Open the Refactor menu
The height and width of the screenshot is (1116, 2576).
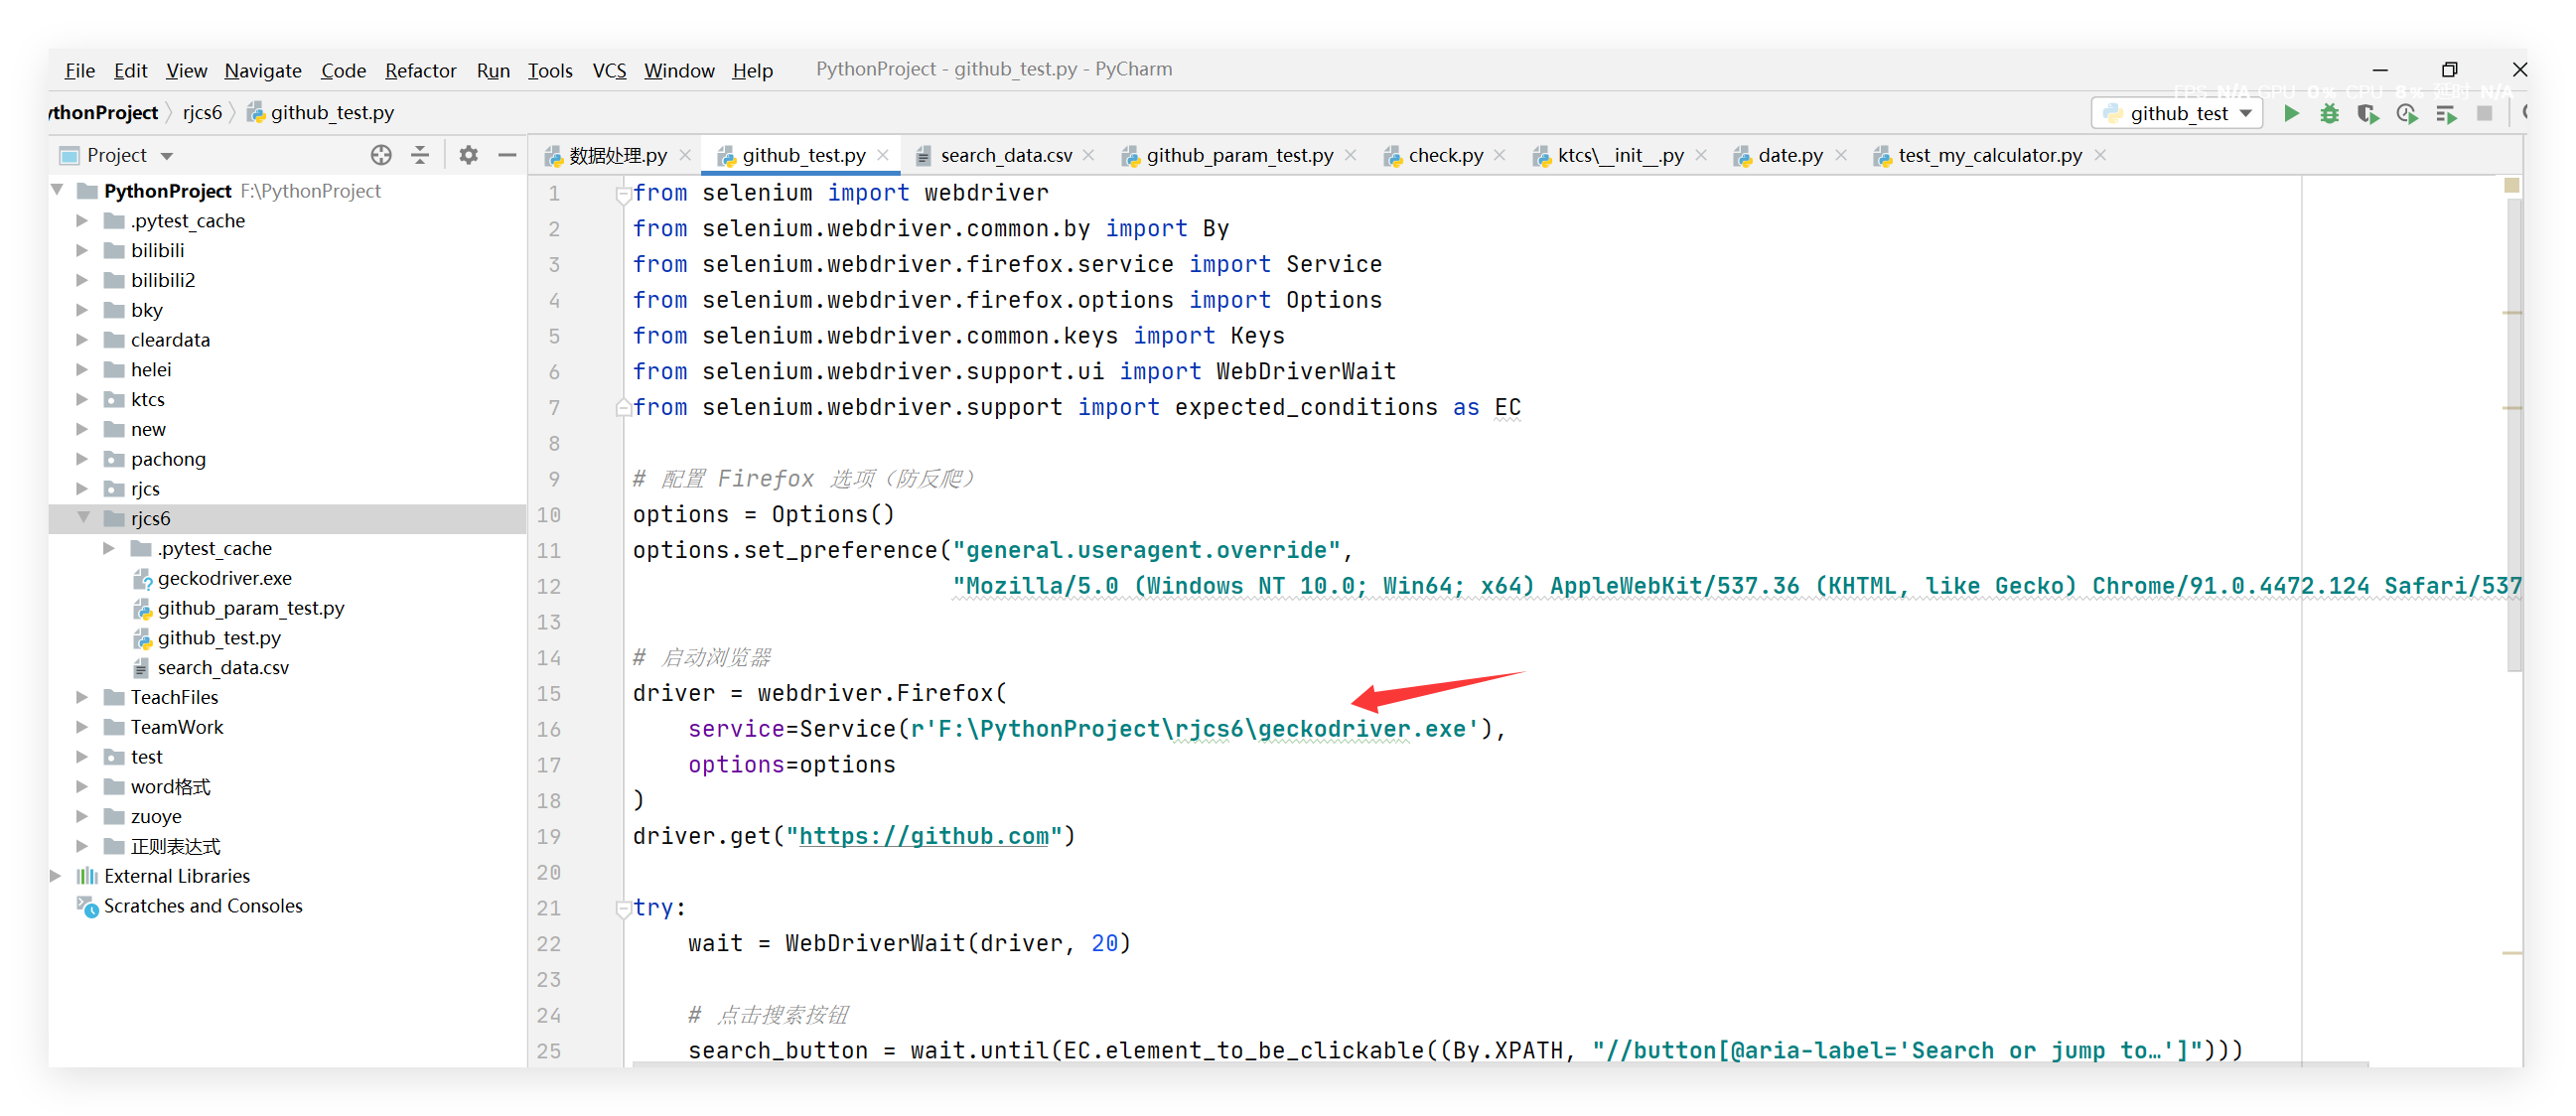[420, 70]
